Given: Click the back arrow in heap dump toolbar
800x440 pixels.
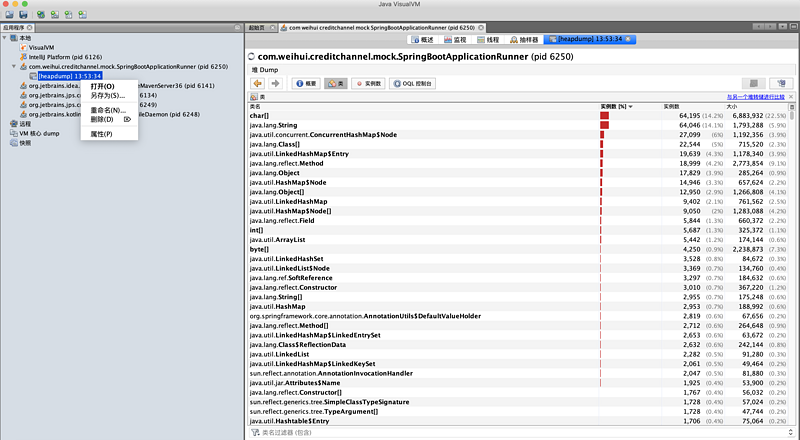Looking at the screenshot, I should 257,83.
